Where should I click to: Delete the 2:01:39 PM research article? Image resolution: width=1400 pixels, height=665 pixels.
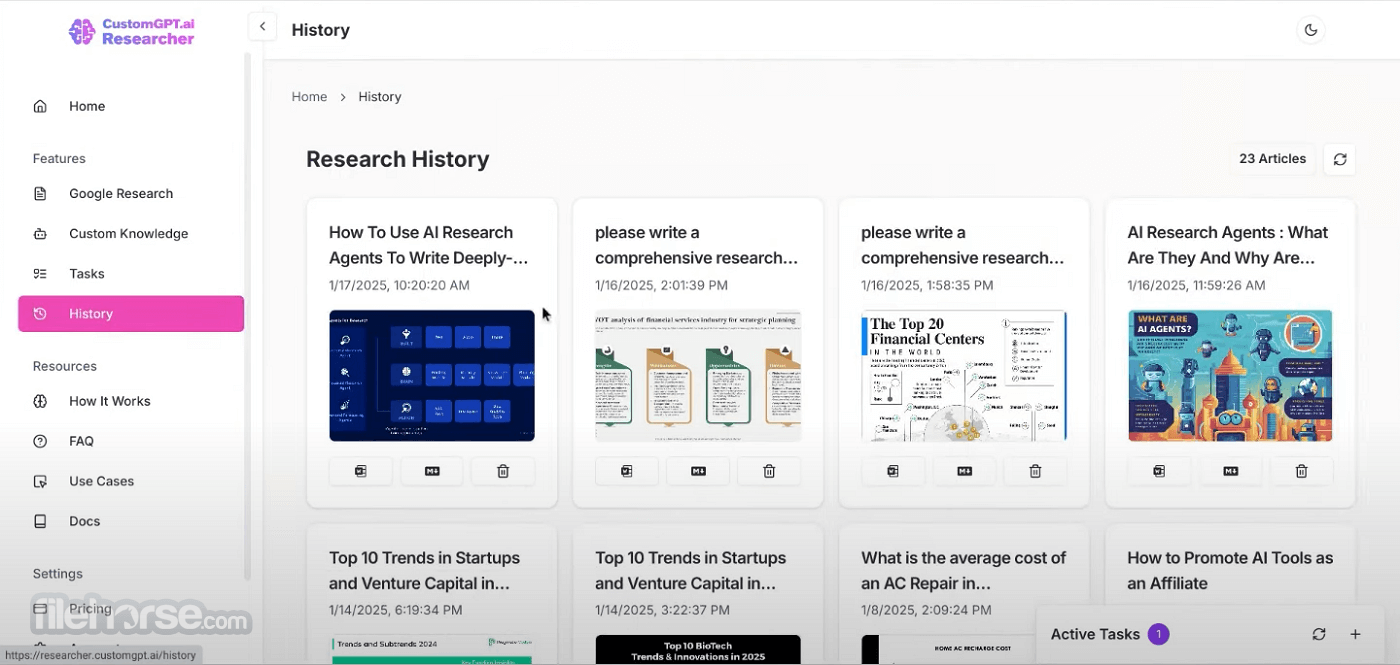tap(769, 471)
